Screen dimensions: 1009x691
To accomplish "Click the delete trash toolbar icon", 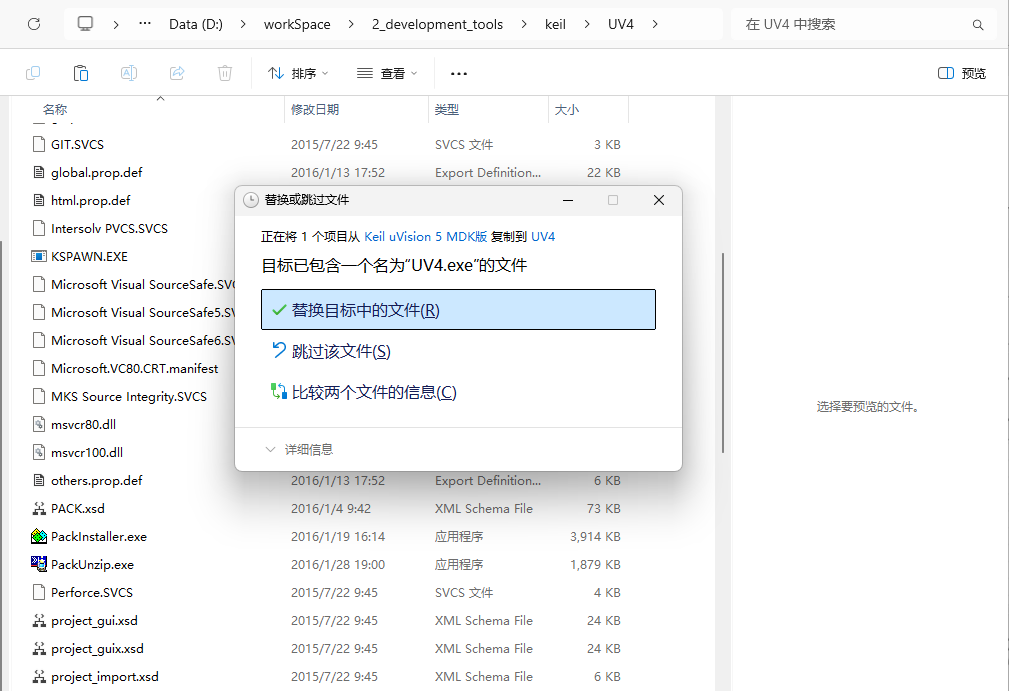I will pos(225,73).
